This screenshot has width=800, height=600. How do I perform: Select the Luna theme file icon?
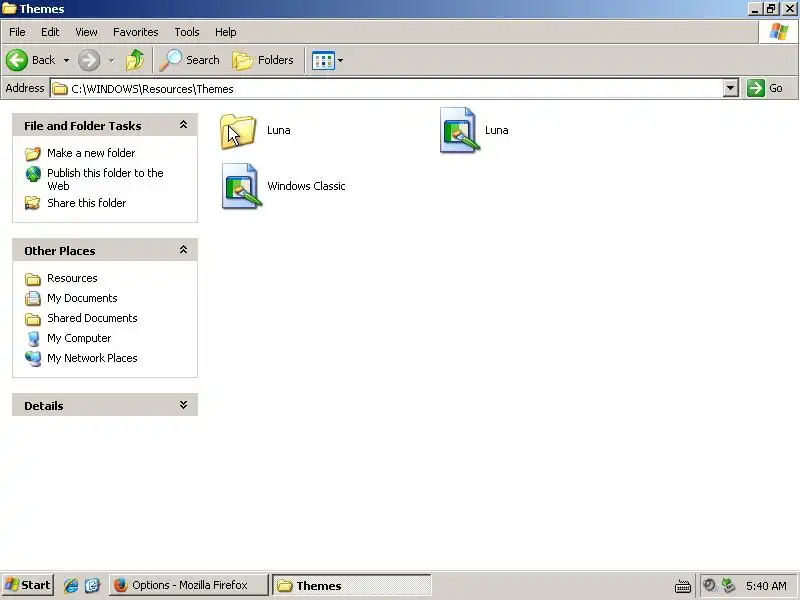460,130
